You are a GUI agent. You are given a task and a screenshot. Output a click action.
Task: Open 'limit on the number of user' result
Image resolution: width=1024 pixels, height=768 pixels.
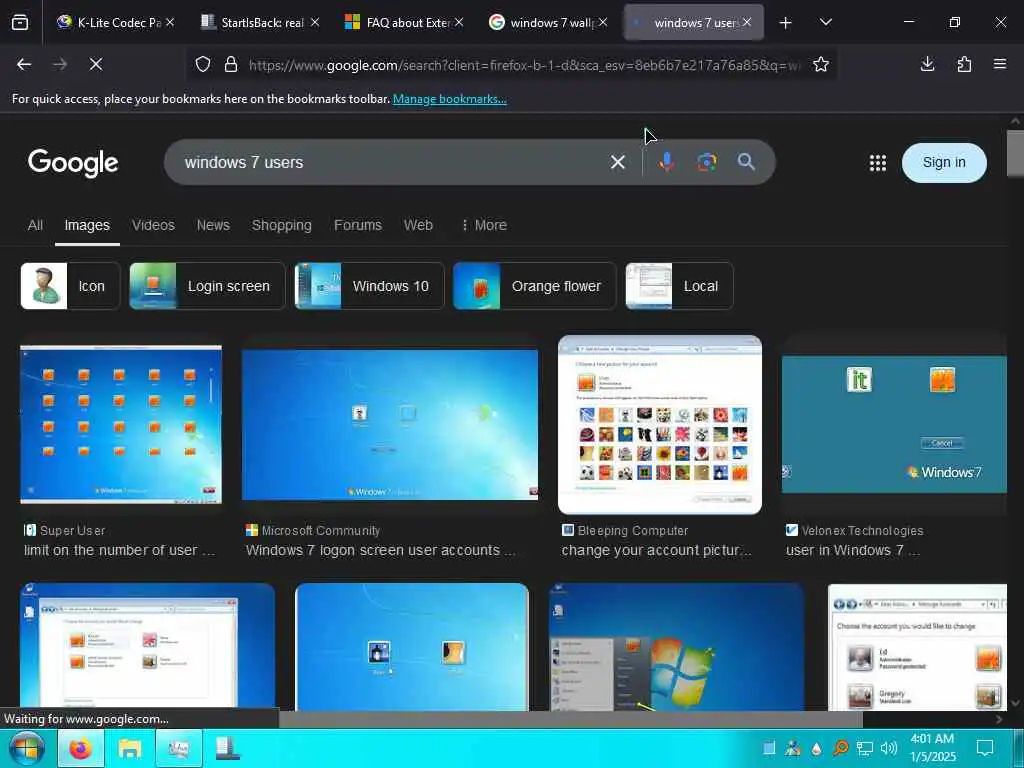(x=120, y=551)
